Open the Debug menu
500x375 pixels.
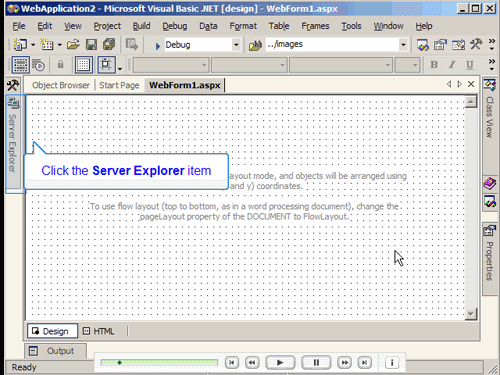tap(175, 26)
